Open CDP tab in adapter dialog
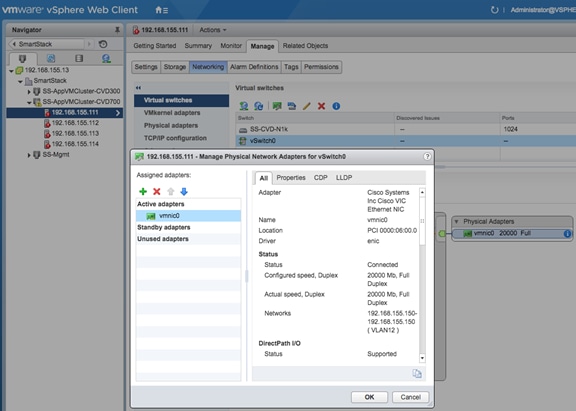The width and height of the screenshot is (576, 411). (320, 178)
